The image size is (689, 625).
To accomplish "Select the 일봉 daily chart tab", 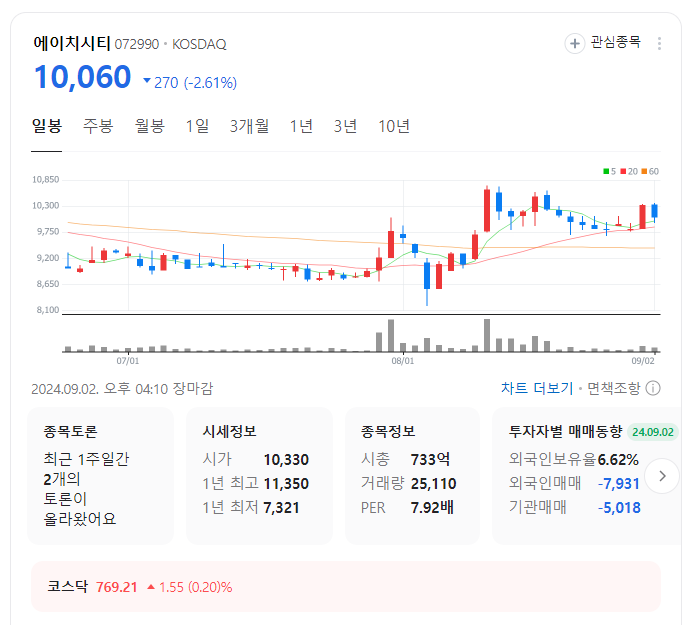I will (47, 127).
